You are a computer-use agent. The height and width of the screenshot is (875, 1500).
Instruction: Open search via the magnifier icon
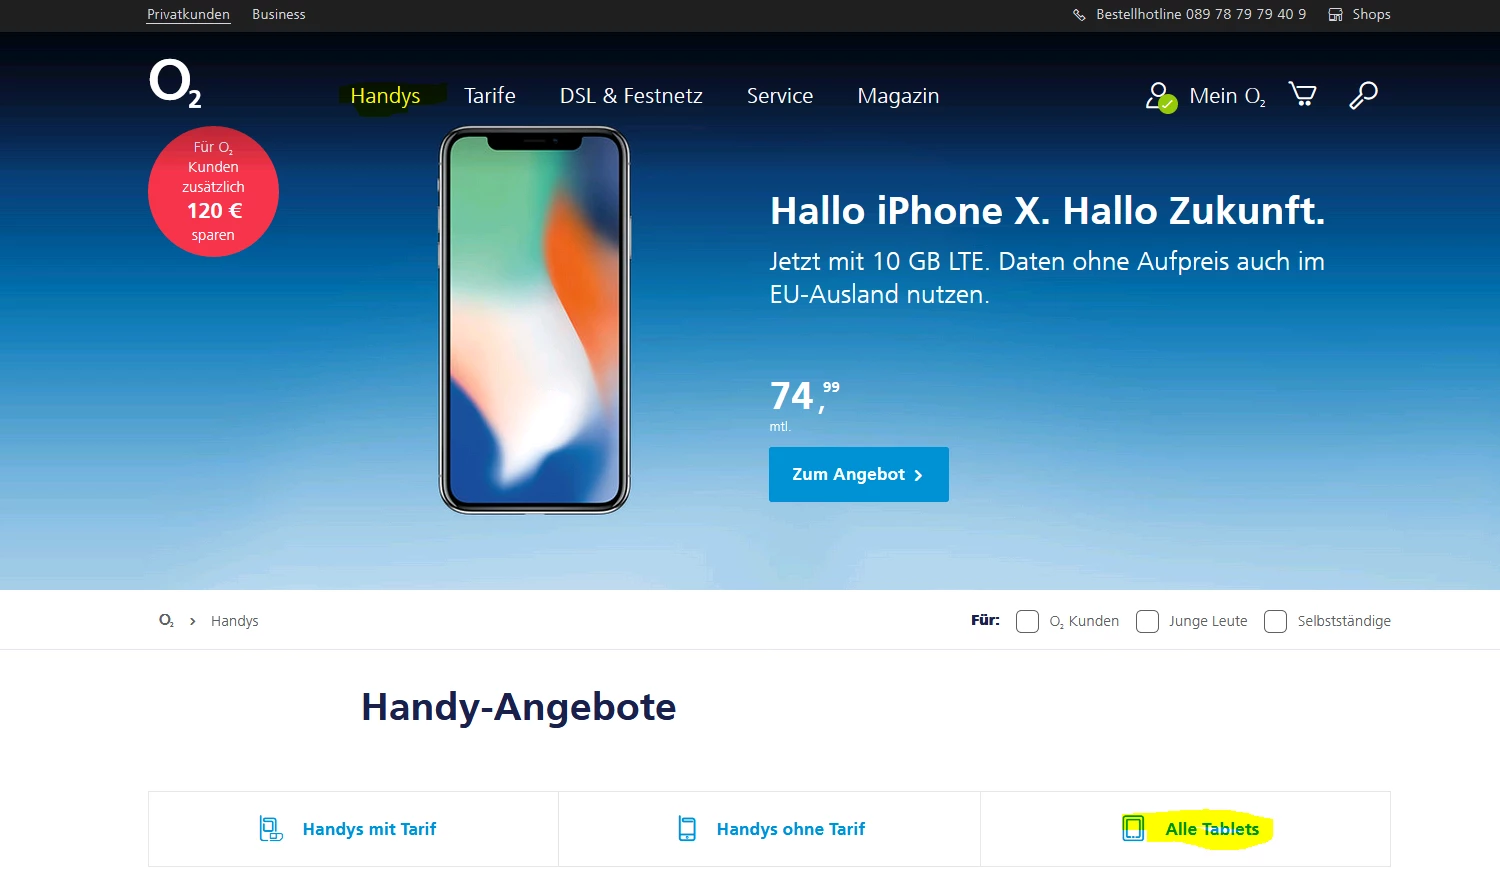(x=1363, y=95)
